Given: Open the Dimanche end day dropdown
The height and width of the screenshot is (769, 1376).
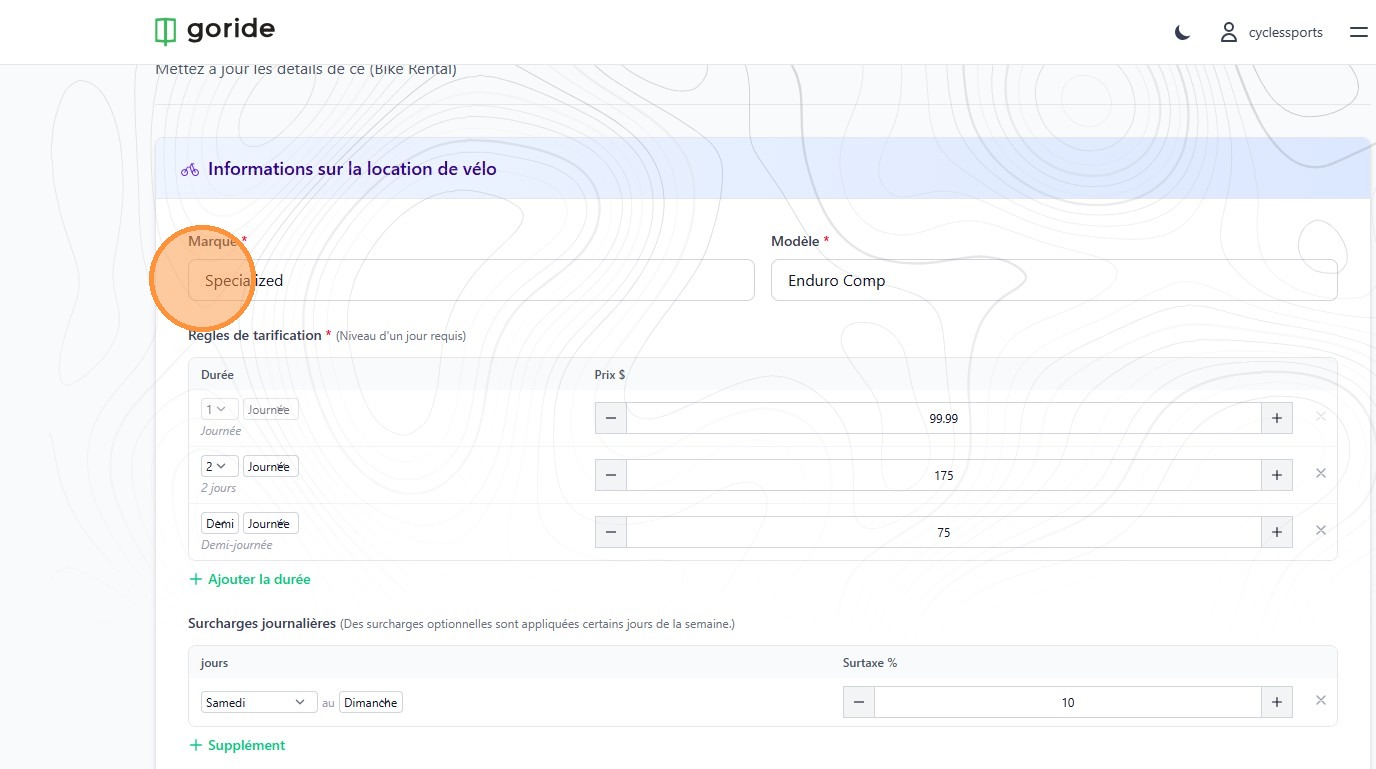Looking at the screenshot, I should tap(370, 702).
